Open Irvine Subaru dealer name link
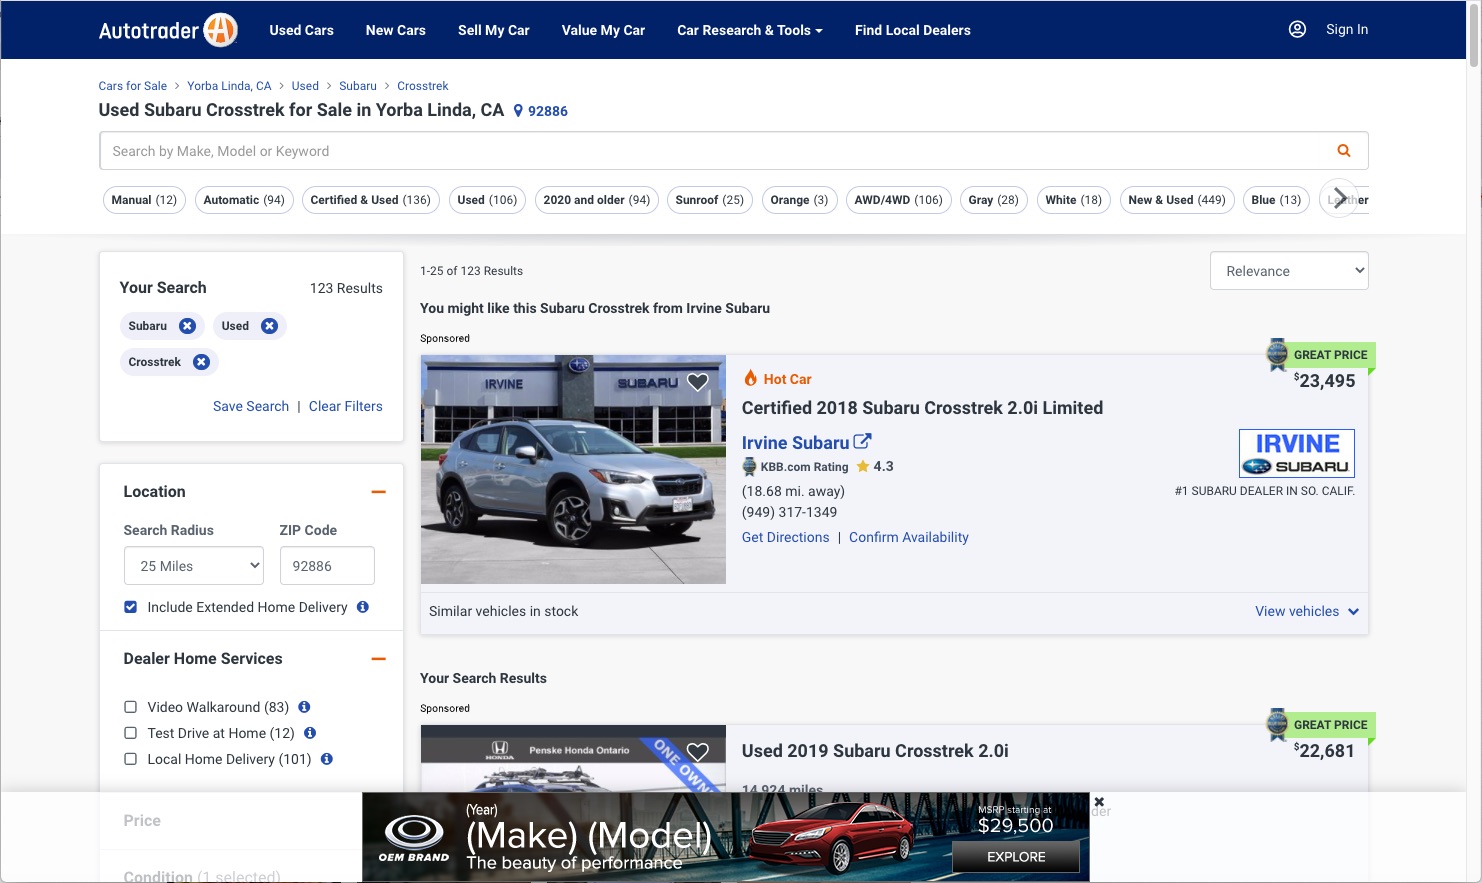This screenshot has width=1482, height=883. 795,442
